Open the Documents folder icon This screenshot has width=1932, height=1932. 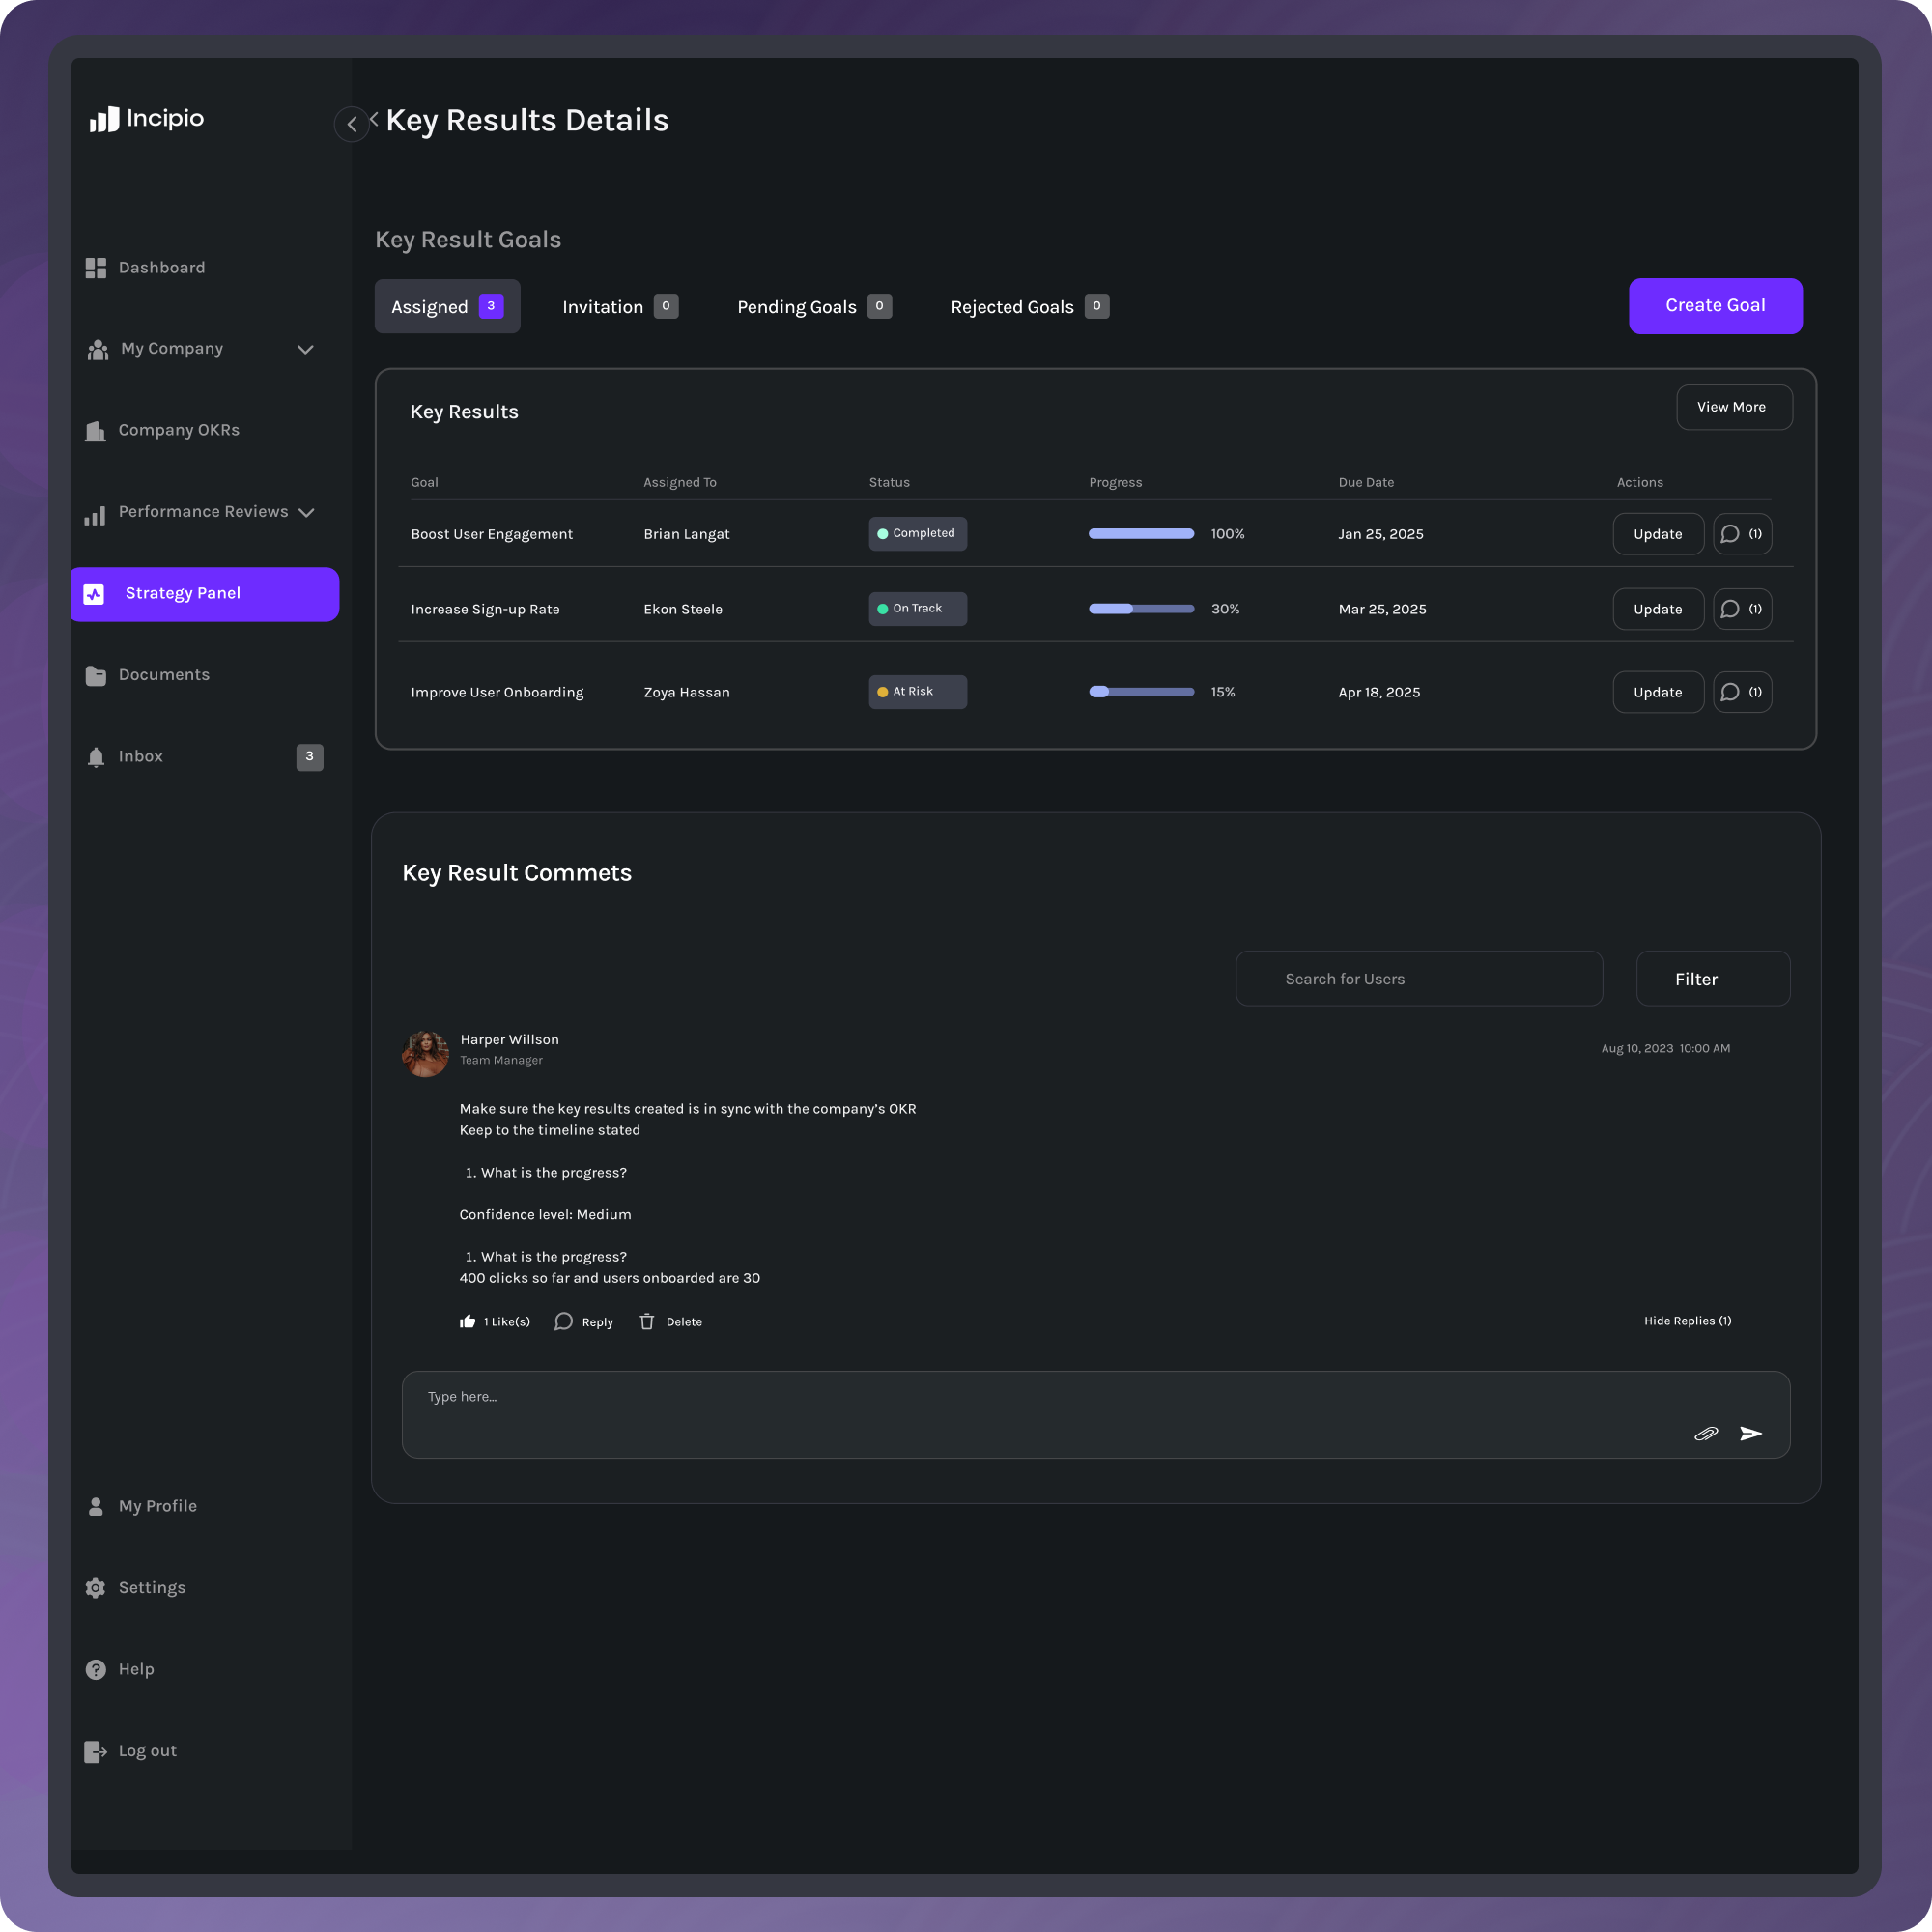[x=96, y=675]
